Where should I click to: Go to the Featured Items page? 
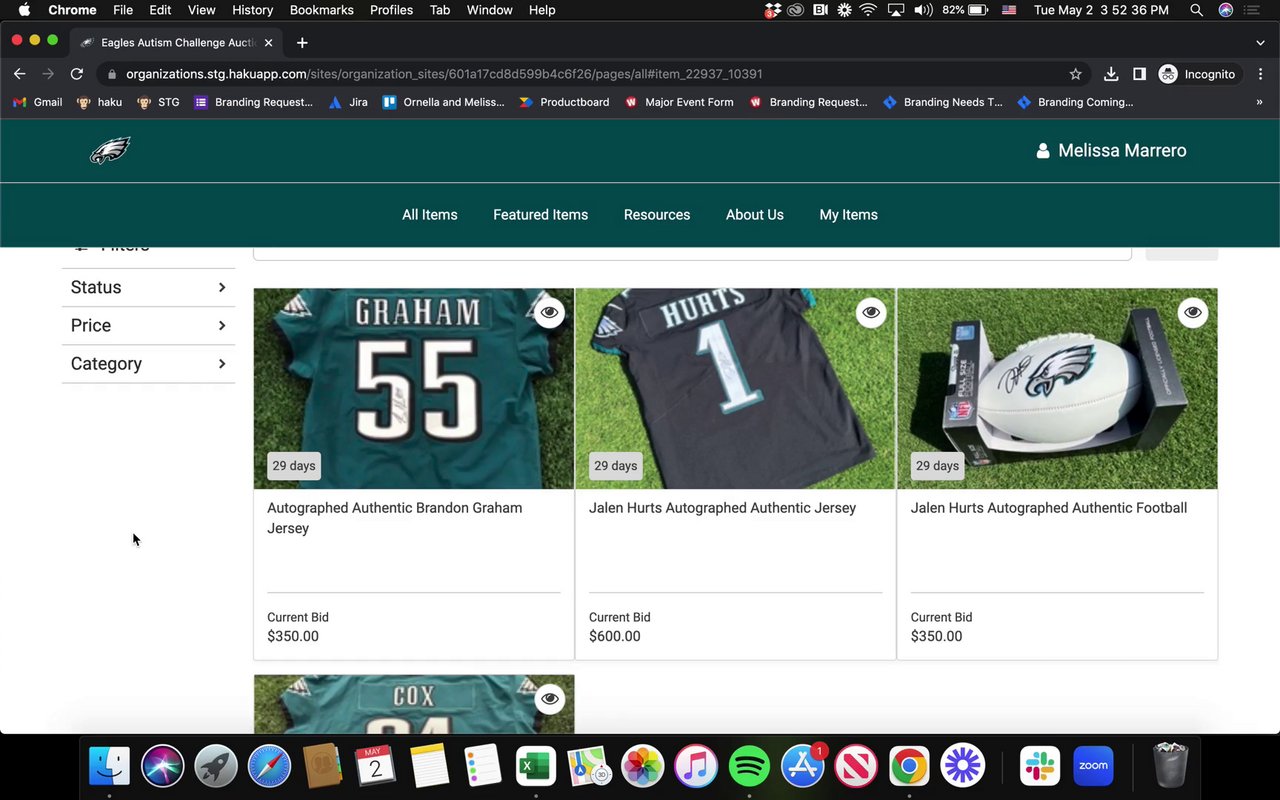(540, 215)
